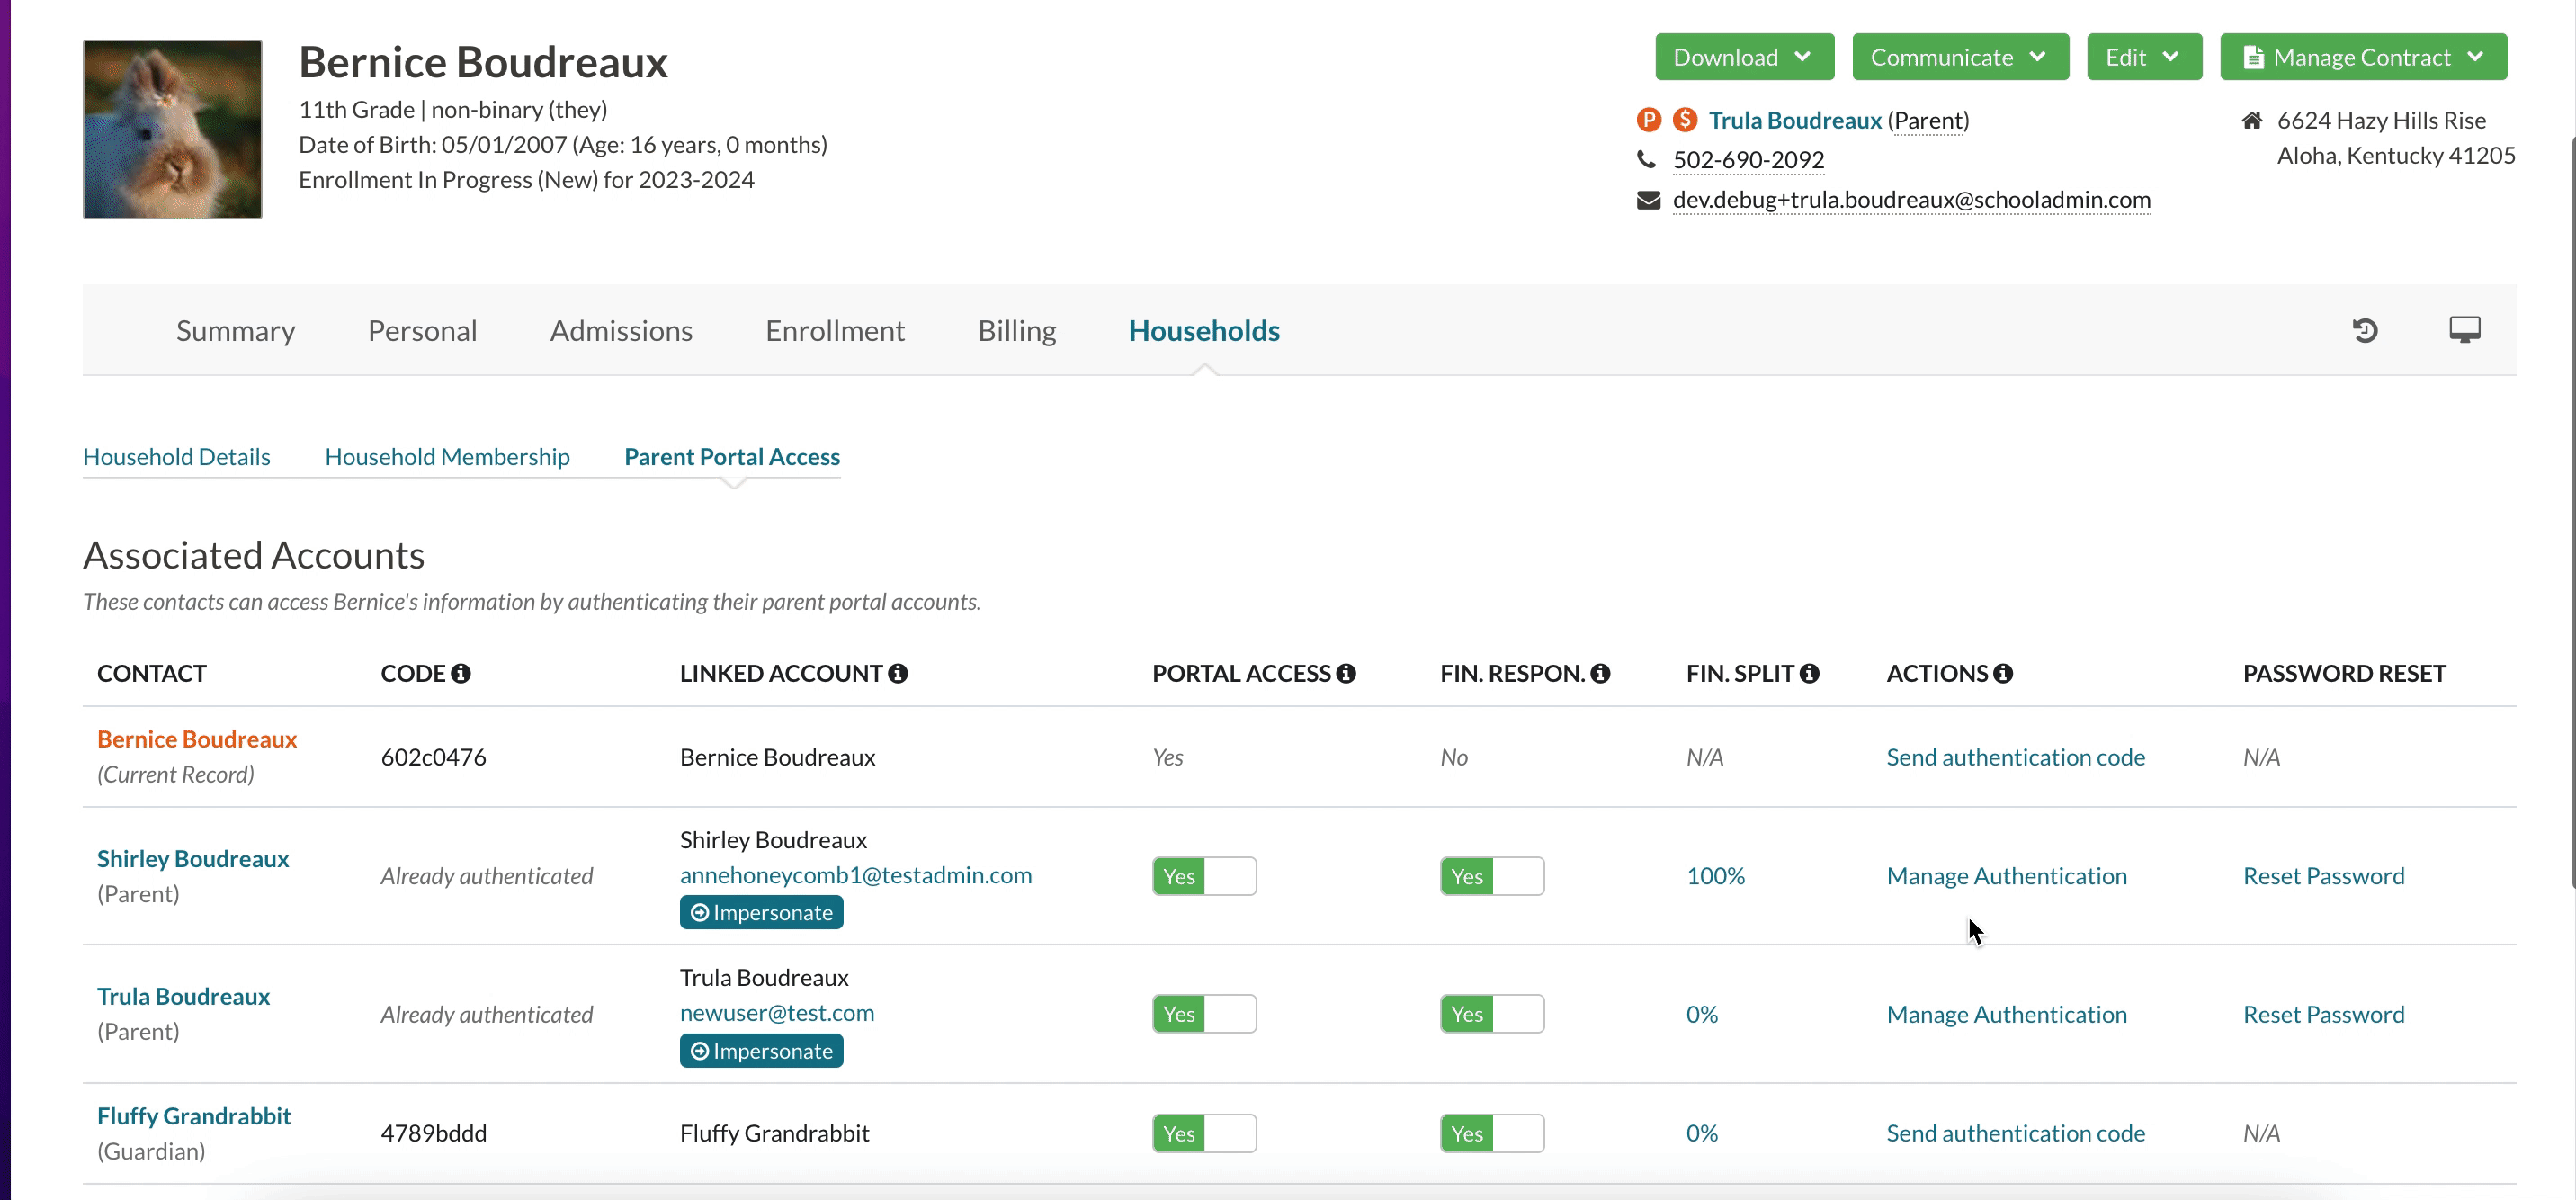This screenshot has width=2576, height=1200.
Task: Toggle Shirley Boudreaux's portal access switch
Action: pos(1204,876)
